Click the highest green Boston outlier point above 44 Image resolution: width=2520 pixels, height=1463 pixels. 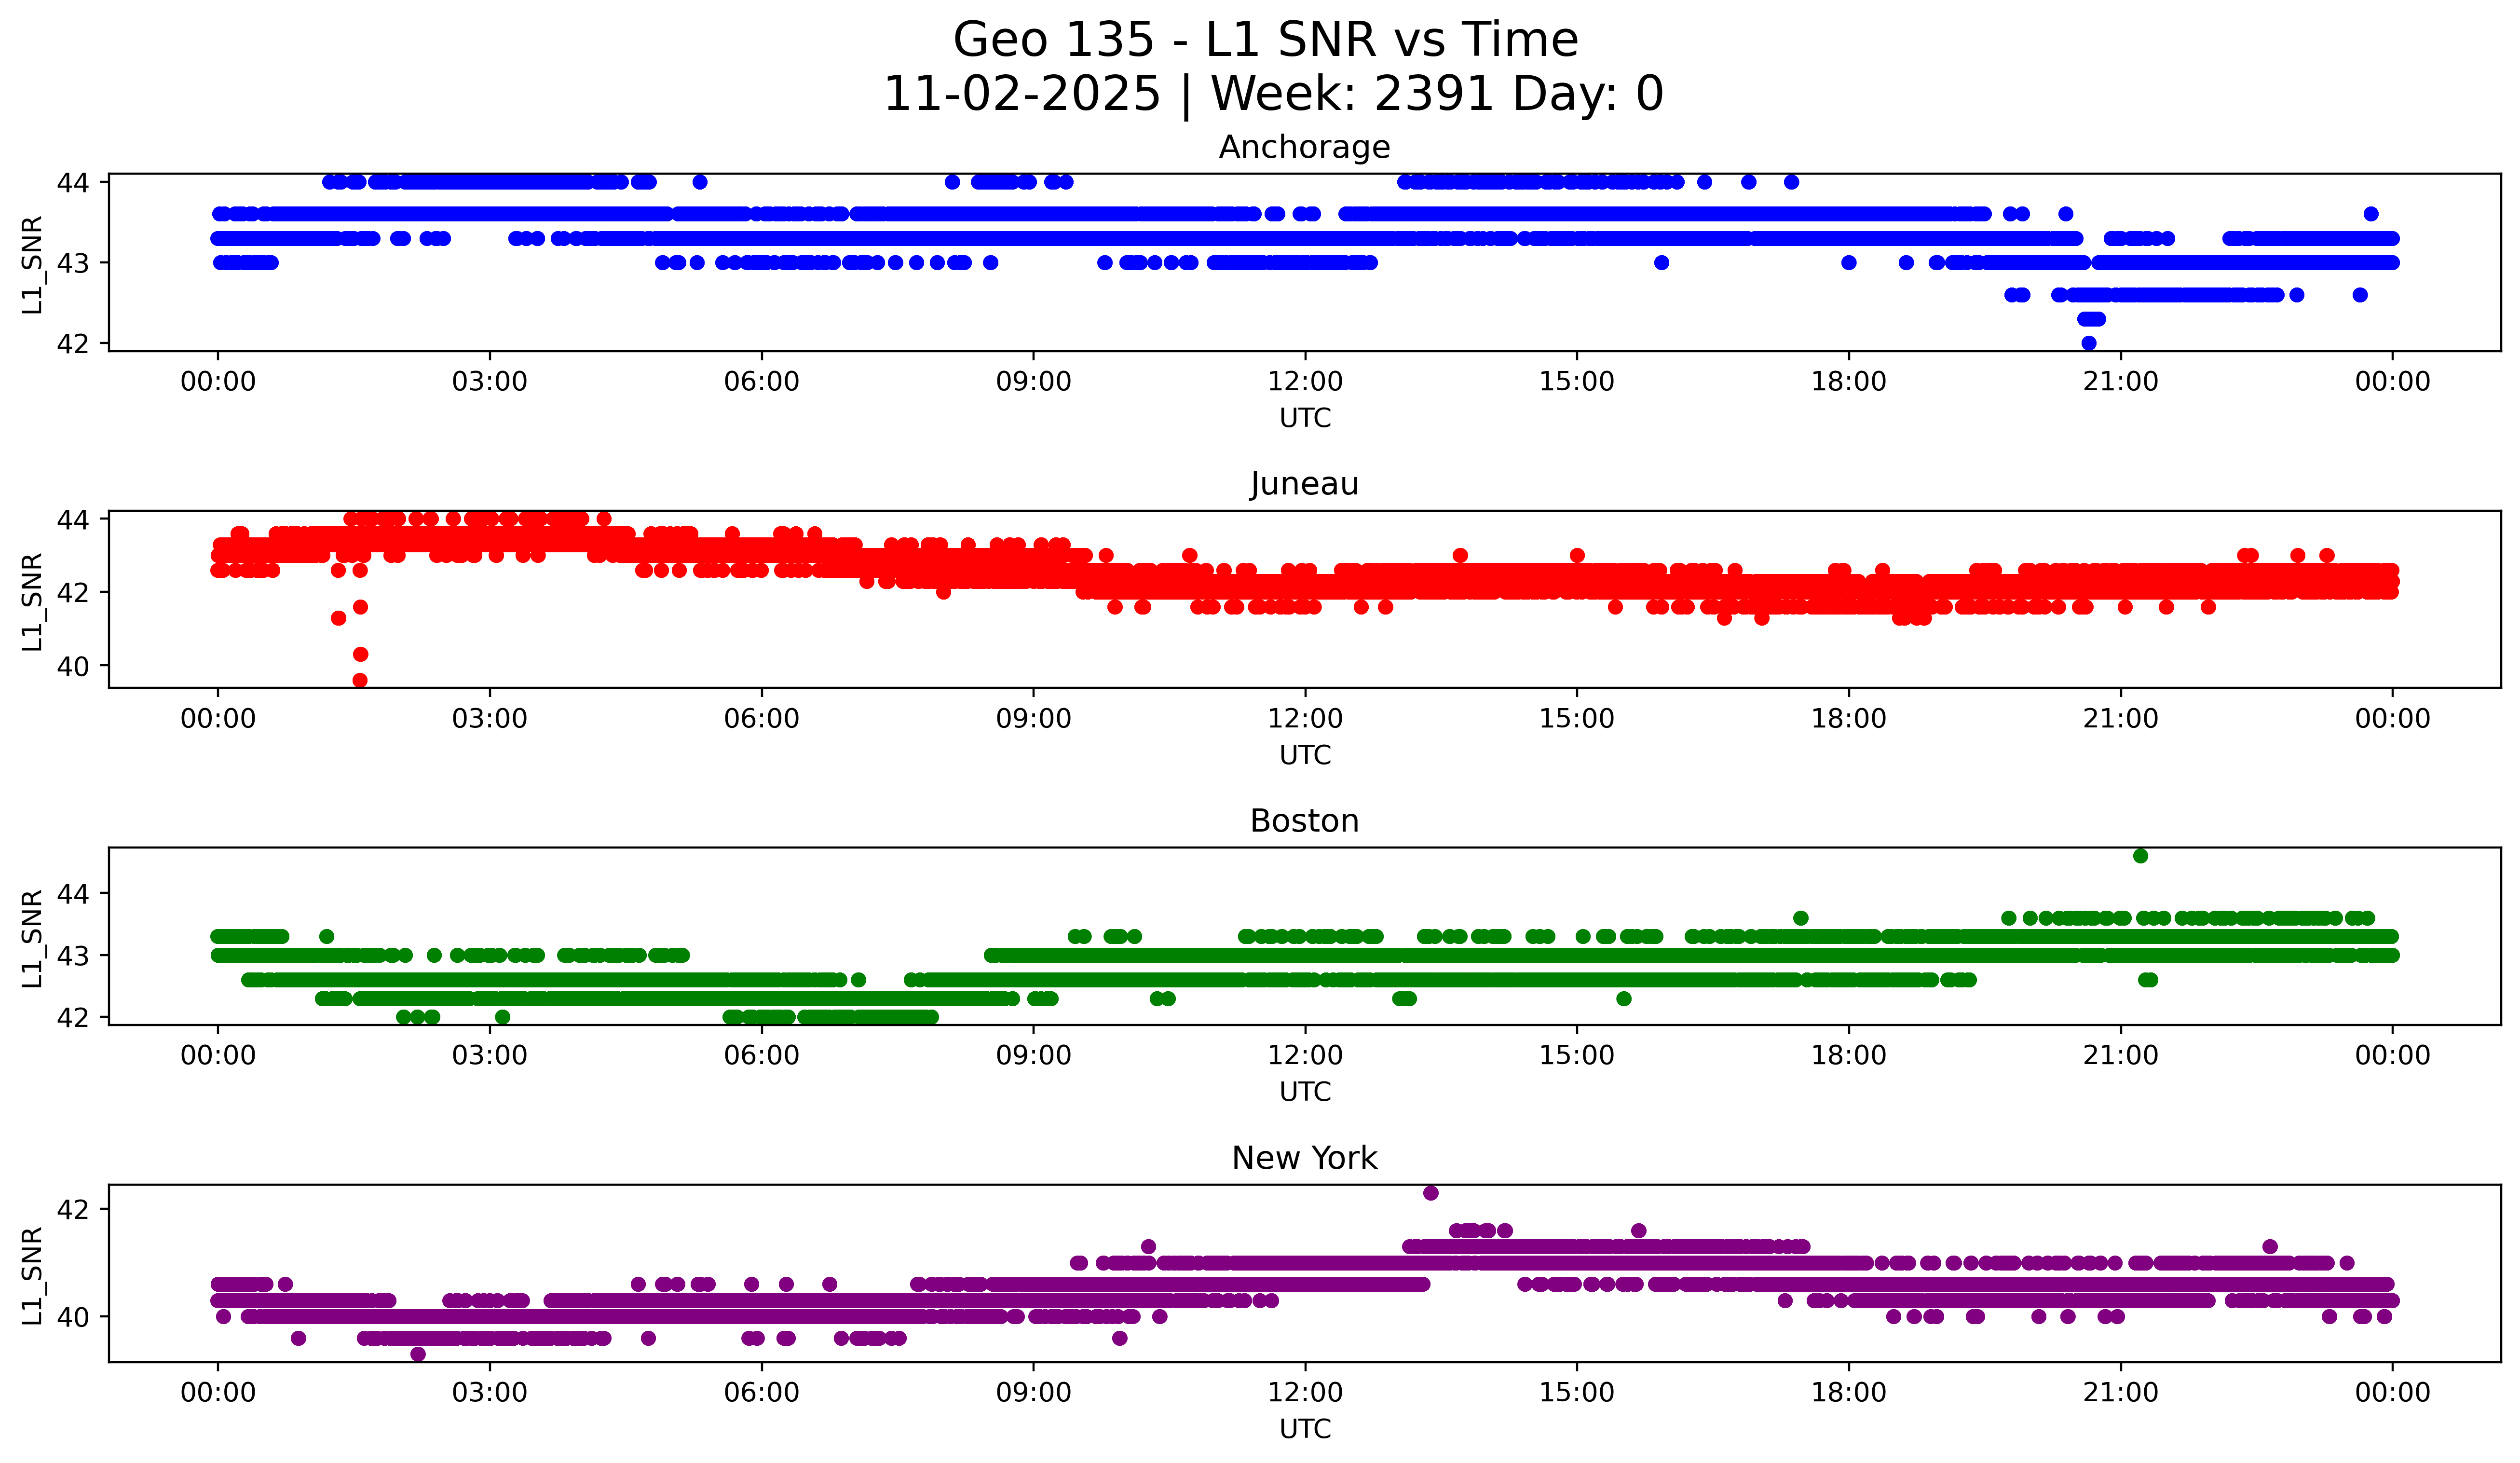tap(2140, 856)
